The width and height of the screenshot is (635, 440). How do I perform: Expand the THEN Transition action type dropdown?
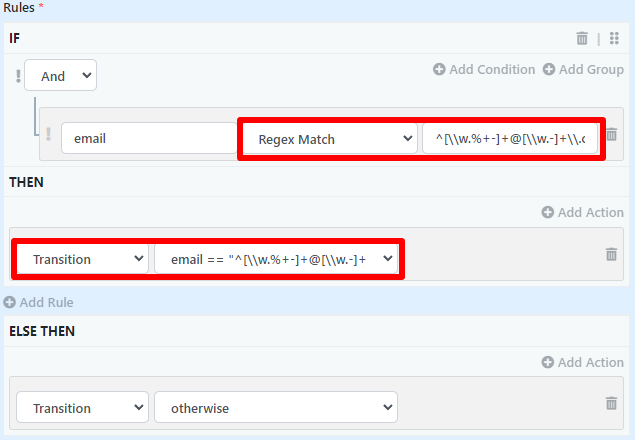pyautogui.click(x=83, y=259)
